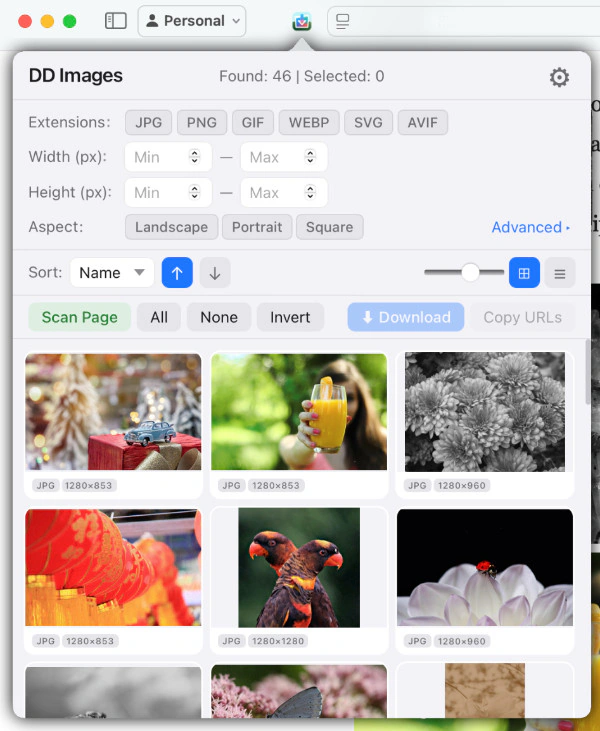Click the page reader icon in address bar
Screen dimensions: 600x731
[343, 21]
